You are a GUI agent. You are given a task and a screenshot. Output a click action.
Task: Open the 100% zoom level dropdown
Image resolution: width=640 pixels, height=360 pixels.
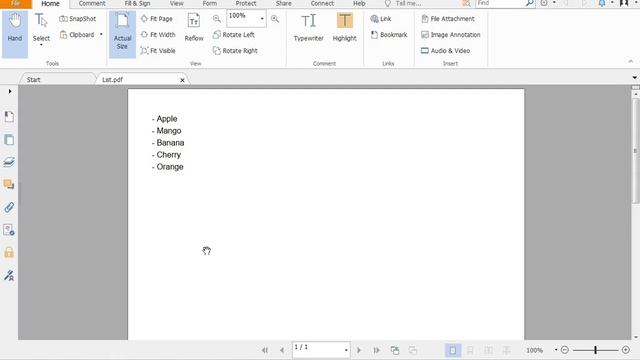coord(262,19)
